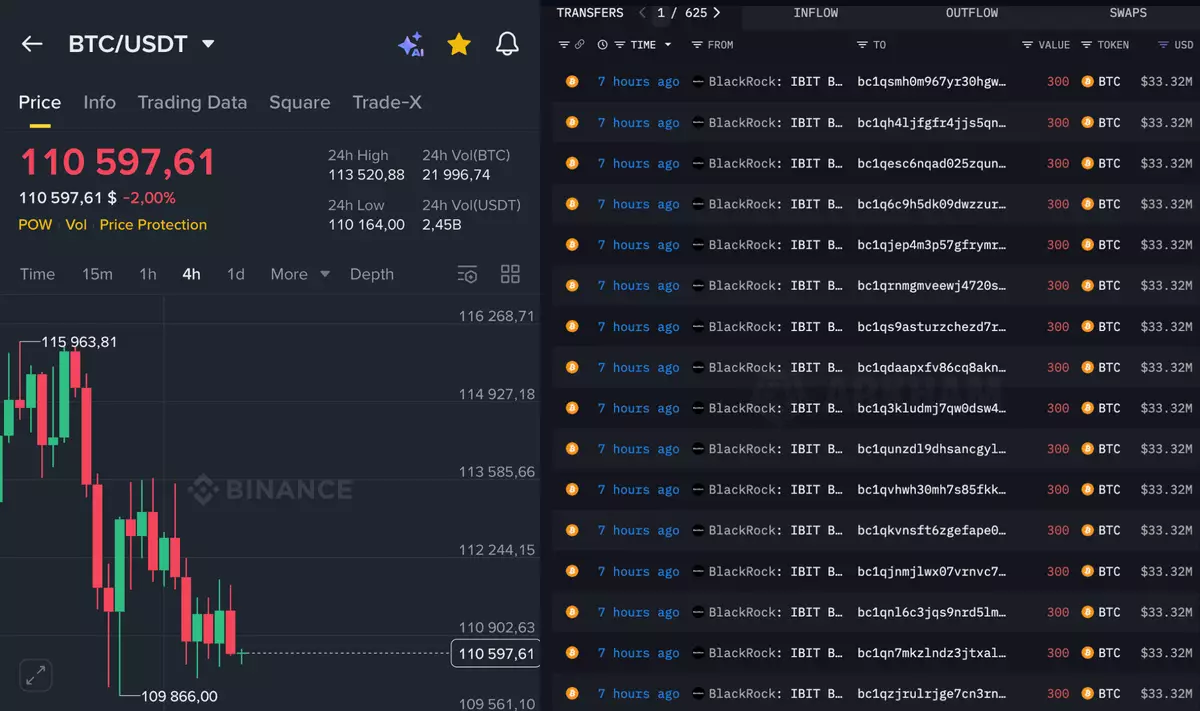Viewport: 1200px width, 711px height.
Task: Open chart indicator settings icon
Action: tap(467, 274)
